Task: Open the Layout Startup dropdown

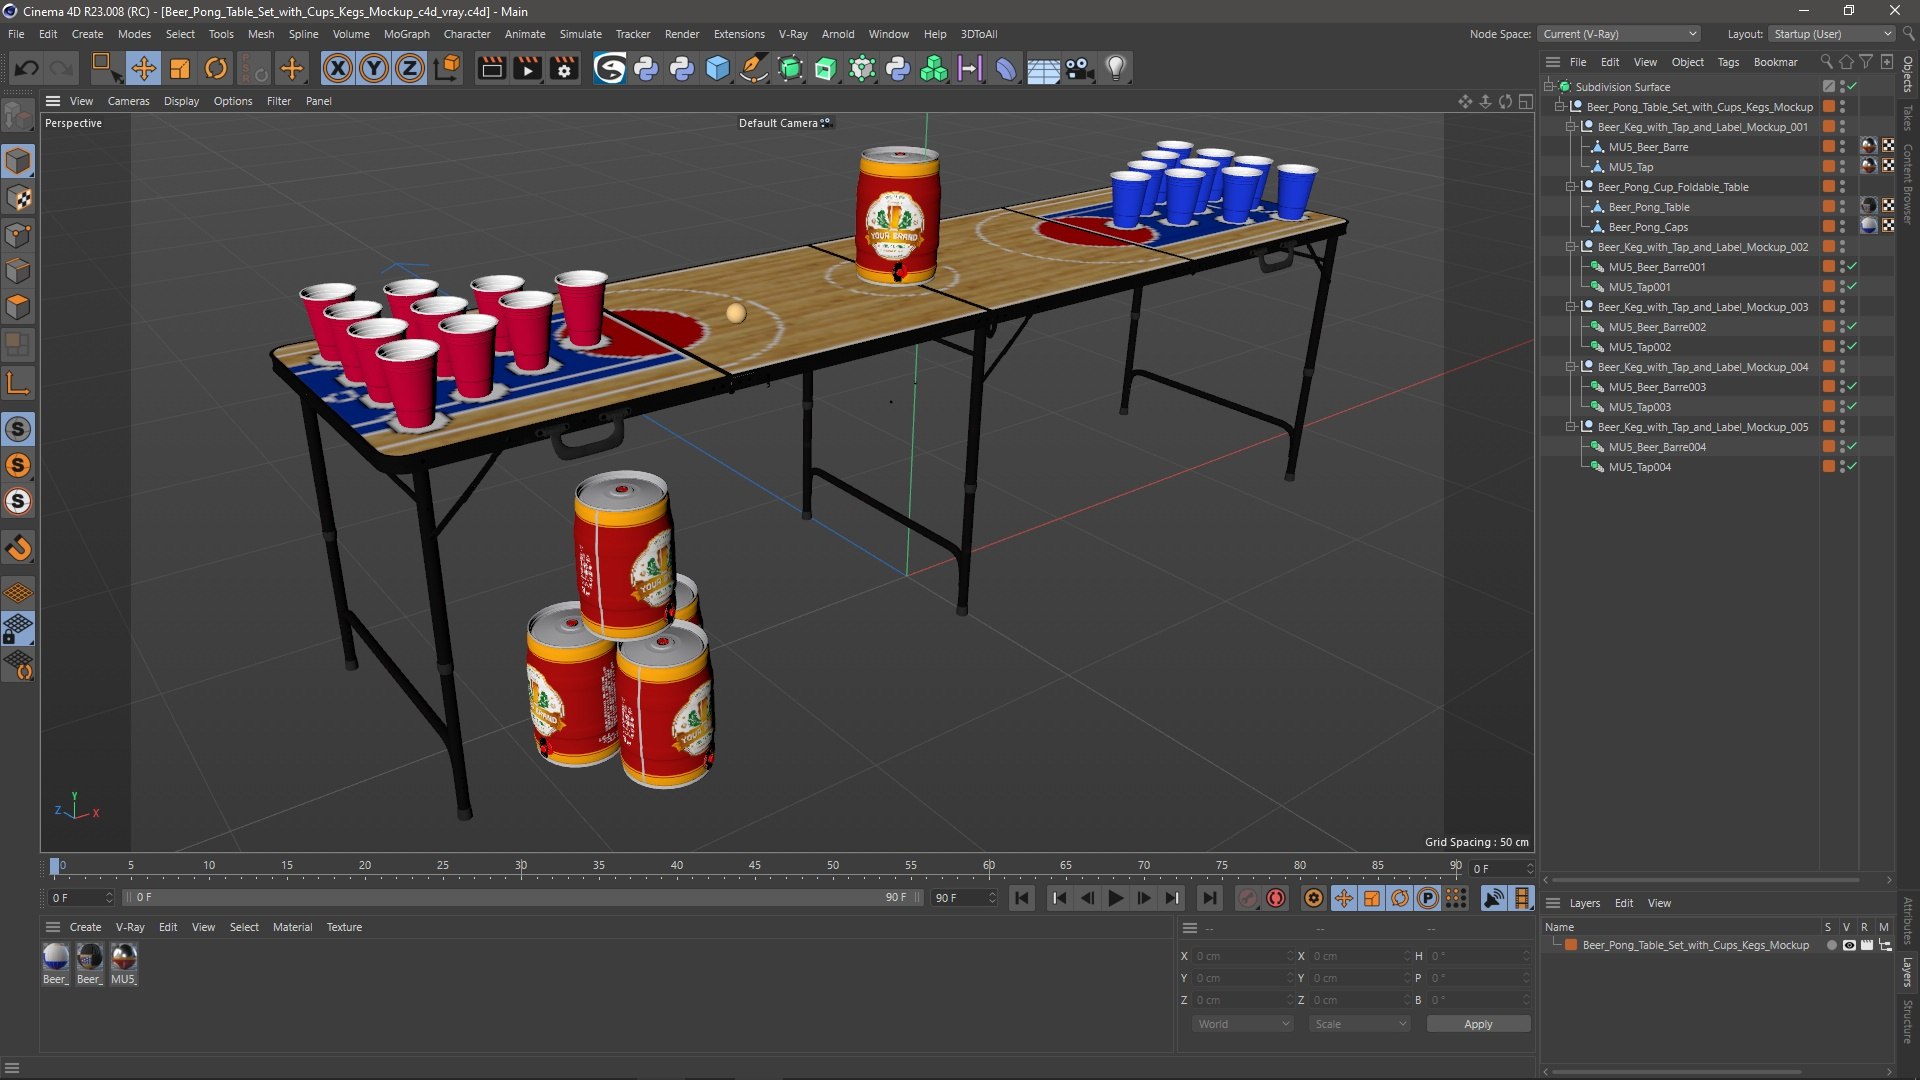Action: 1832,34
